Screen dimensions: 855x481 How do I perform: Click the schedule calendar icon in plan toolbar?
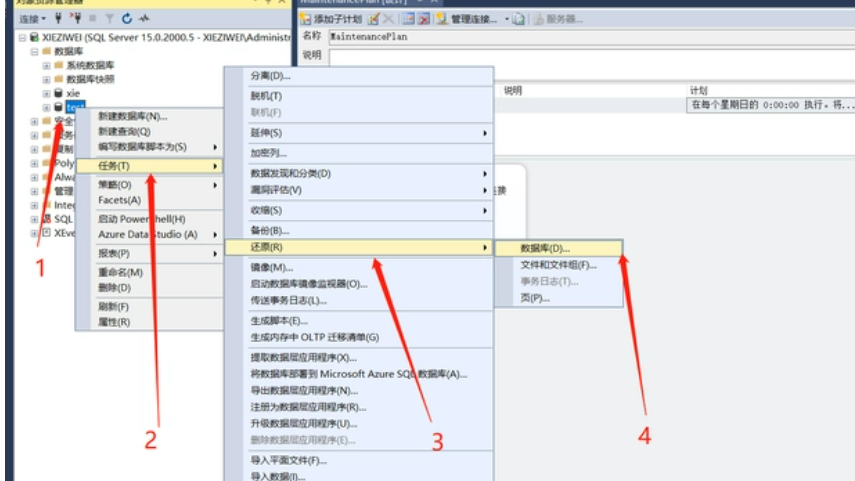[408, 19]
